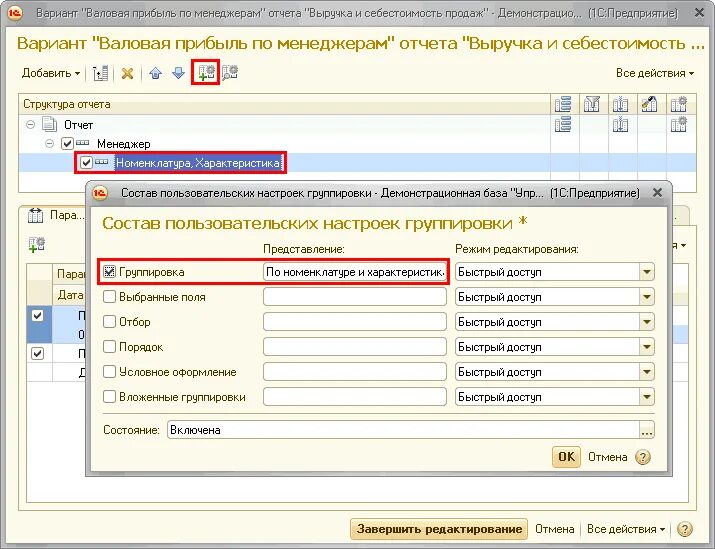
Task: Open user settings of element icon
Action: [206, 73]
